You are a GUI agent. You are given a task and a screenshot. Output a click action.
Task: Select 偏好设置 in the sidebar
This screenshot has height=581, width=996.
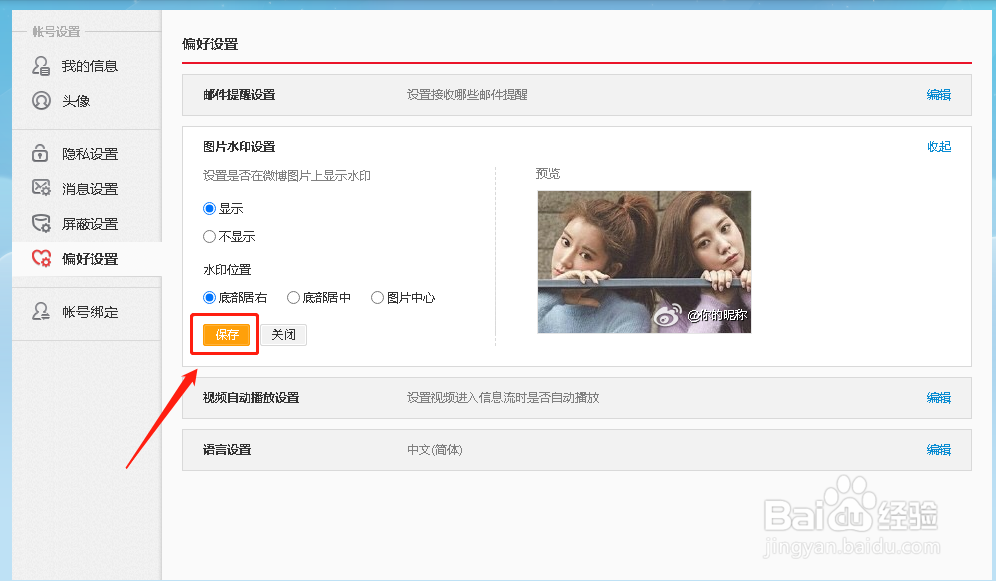[90, 258]
